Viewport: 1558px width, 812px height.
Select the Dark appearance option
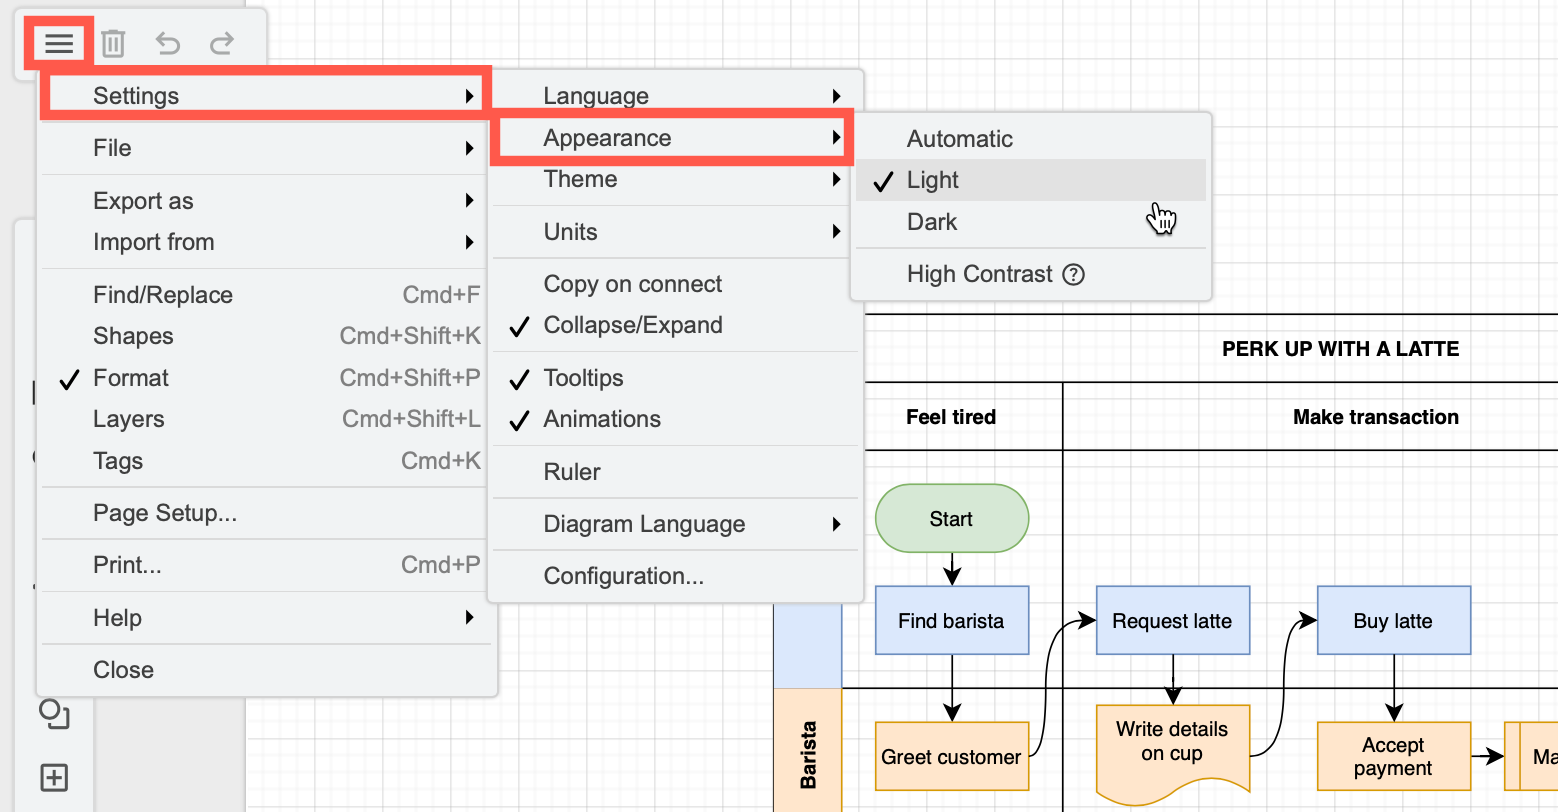(x=932, y=221)
